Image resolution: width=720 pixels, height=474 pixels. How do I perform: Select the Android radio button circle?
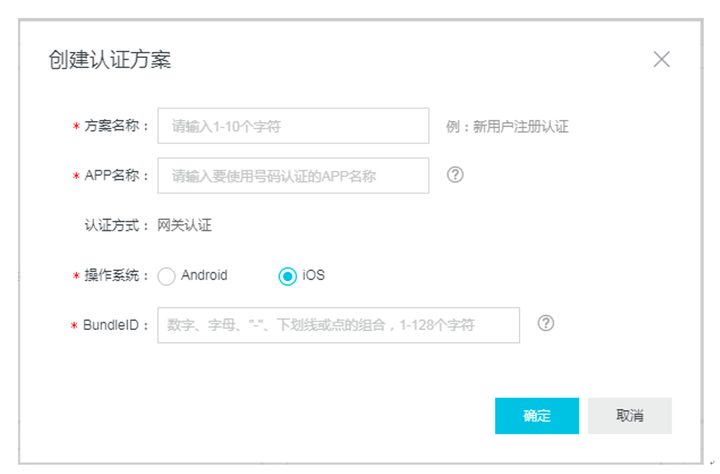167,276
